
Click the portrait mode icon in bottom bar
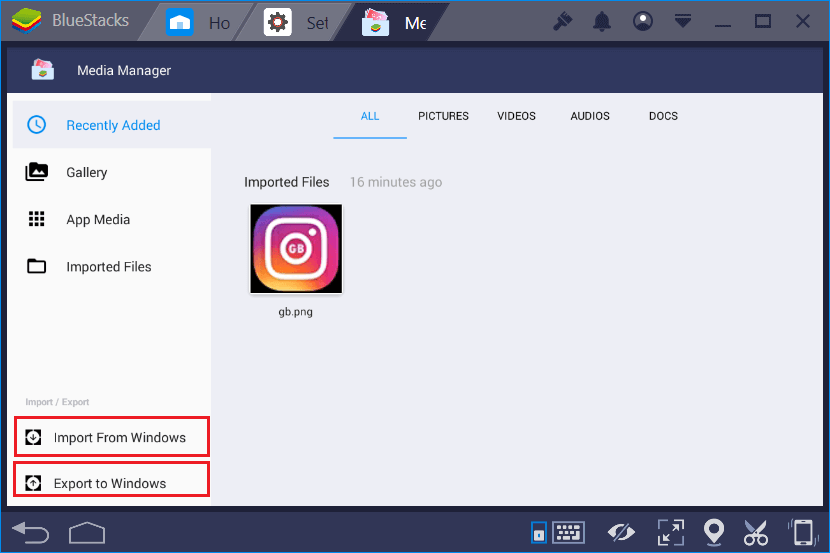pyautogui.click(x=539, y=533)
